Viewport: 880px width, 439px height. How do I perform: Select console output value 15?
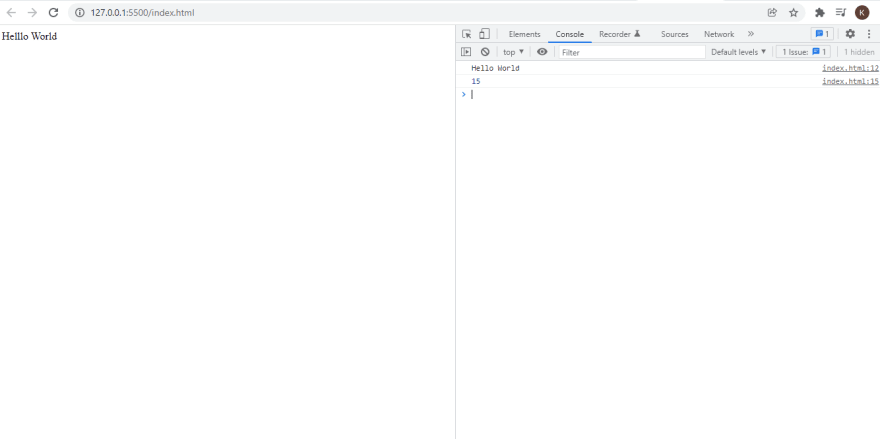point(476,81)
